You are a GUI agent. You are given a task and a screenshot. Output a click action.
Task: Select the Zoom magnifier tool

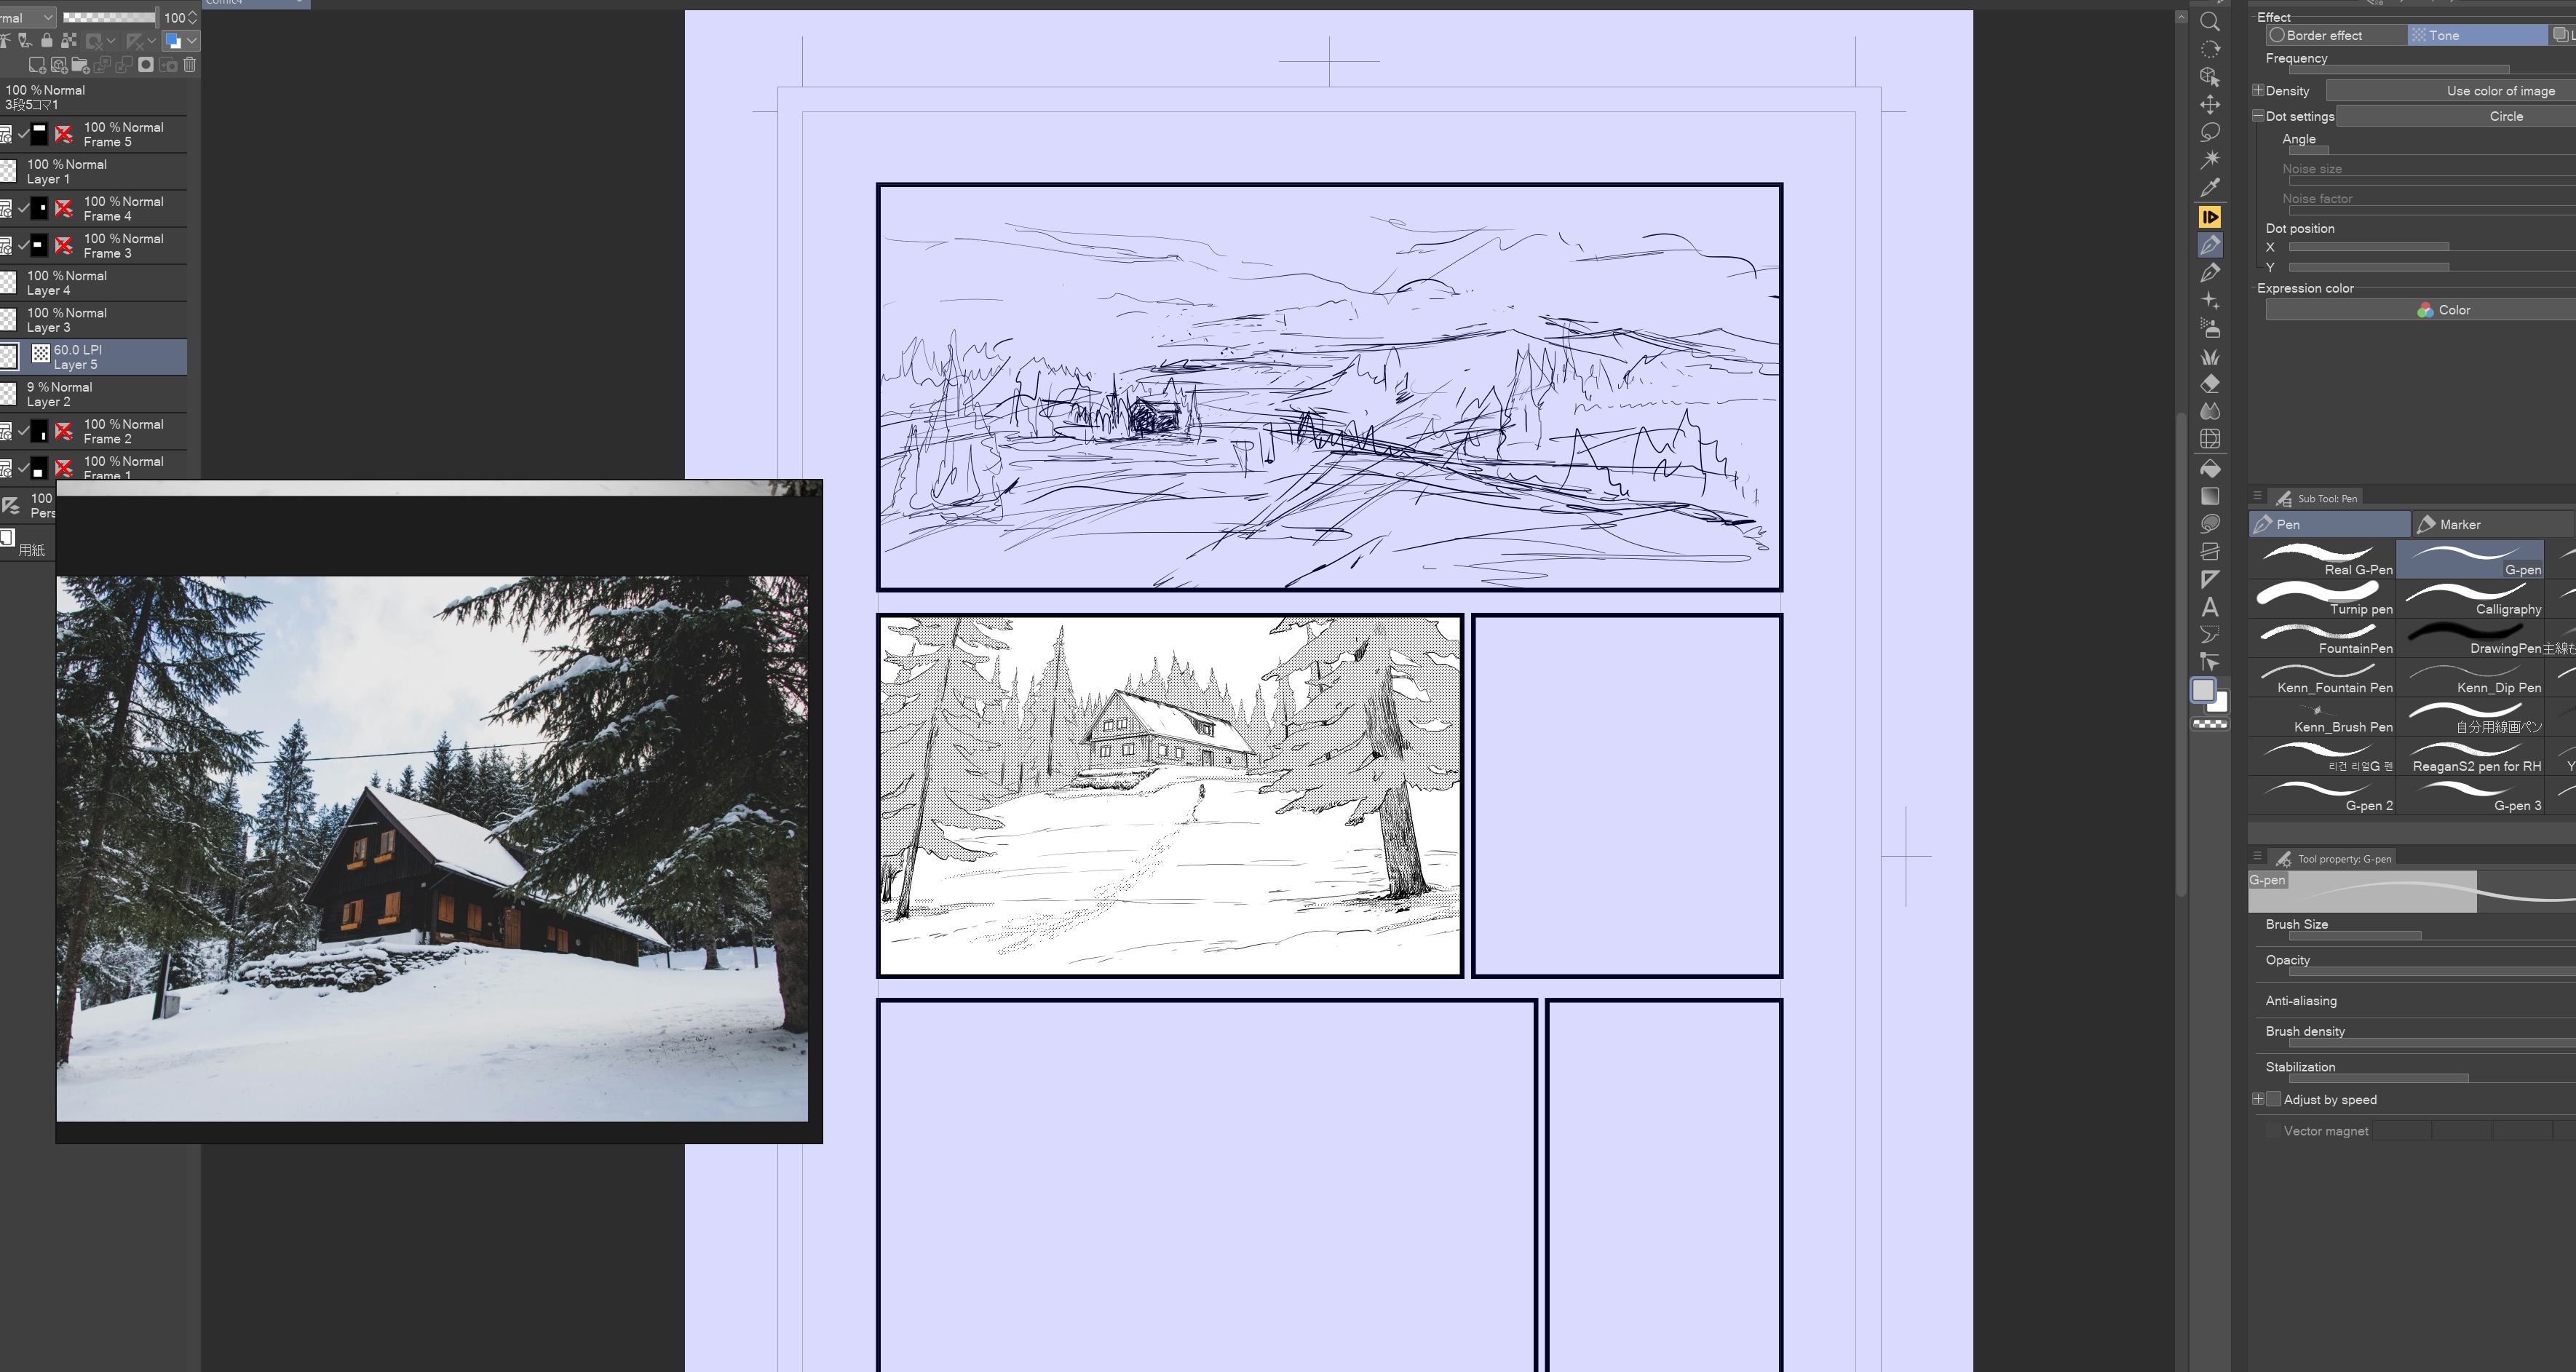(2210, 21)
